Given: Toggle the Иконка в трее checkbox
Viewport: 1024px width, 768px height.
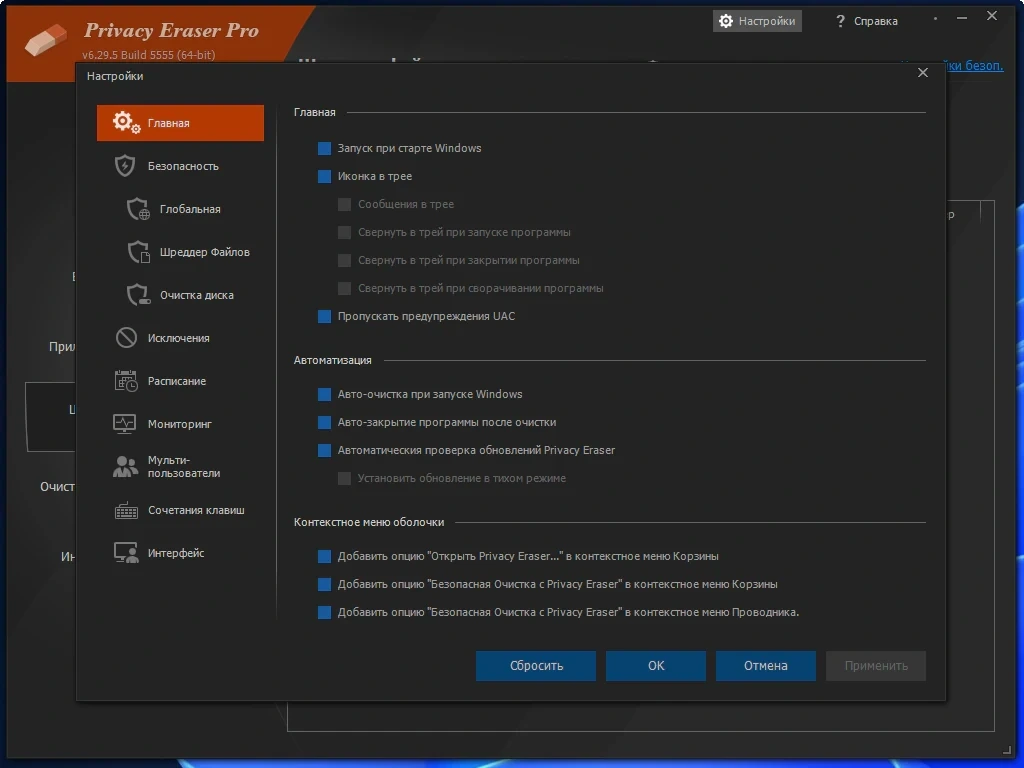Looking at the screenshot, I should 324,176.
